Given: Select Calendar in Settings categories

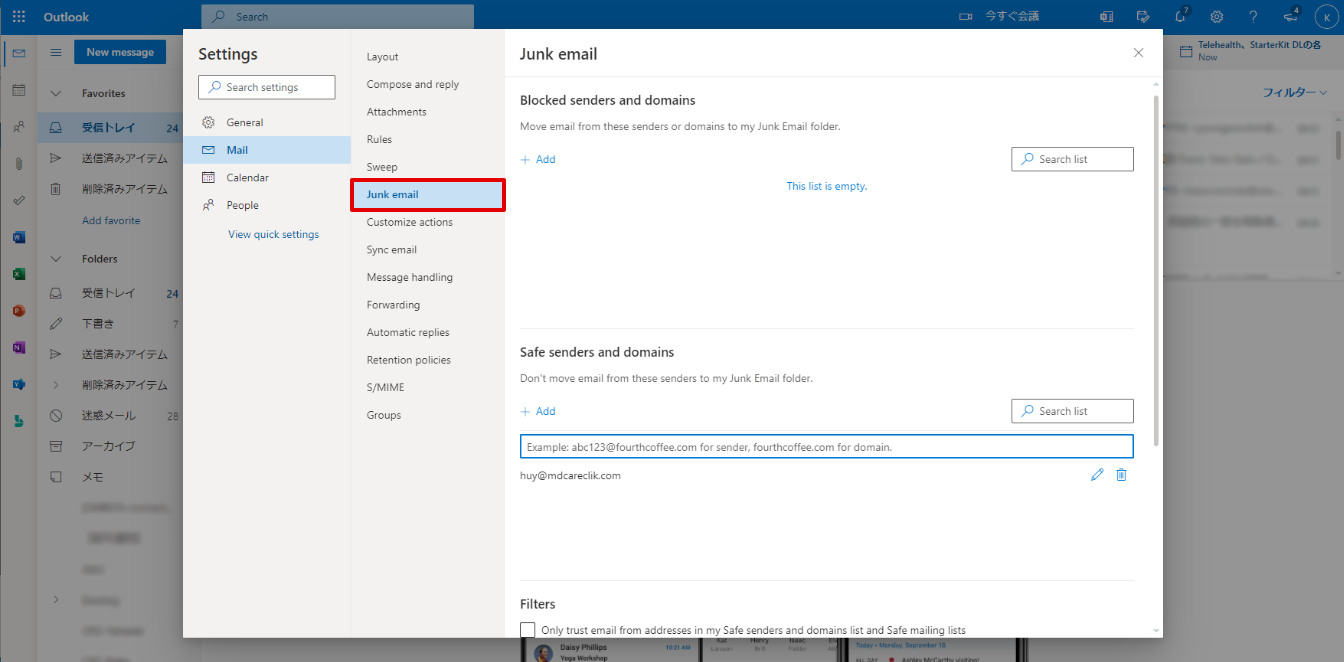Looking at the screenshot, I should click(267, 177).
